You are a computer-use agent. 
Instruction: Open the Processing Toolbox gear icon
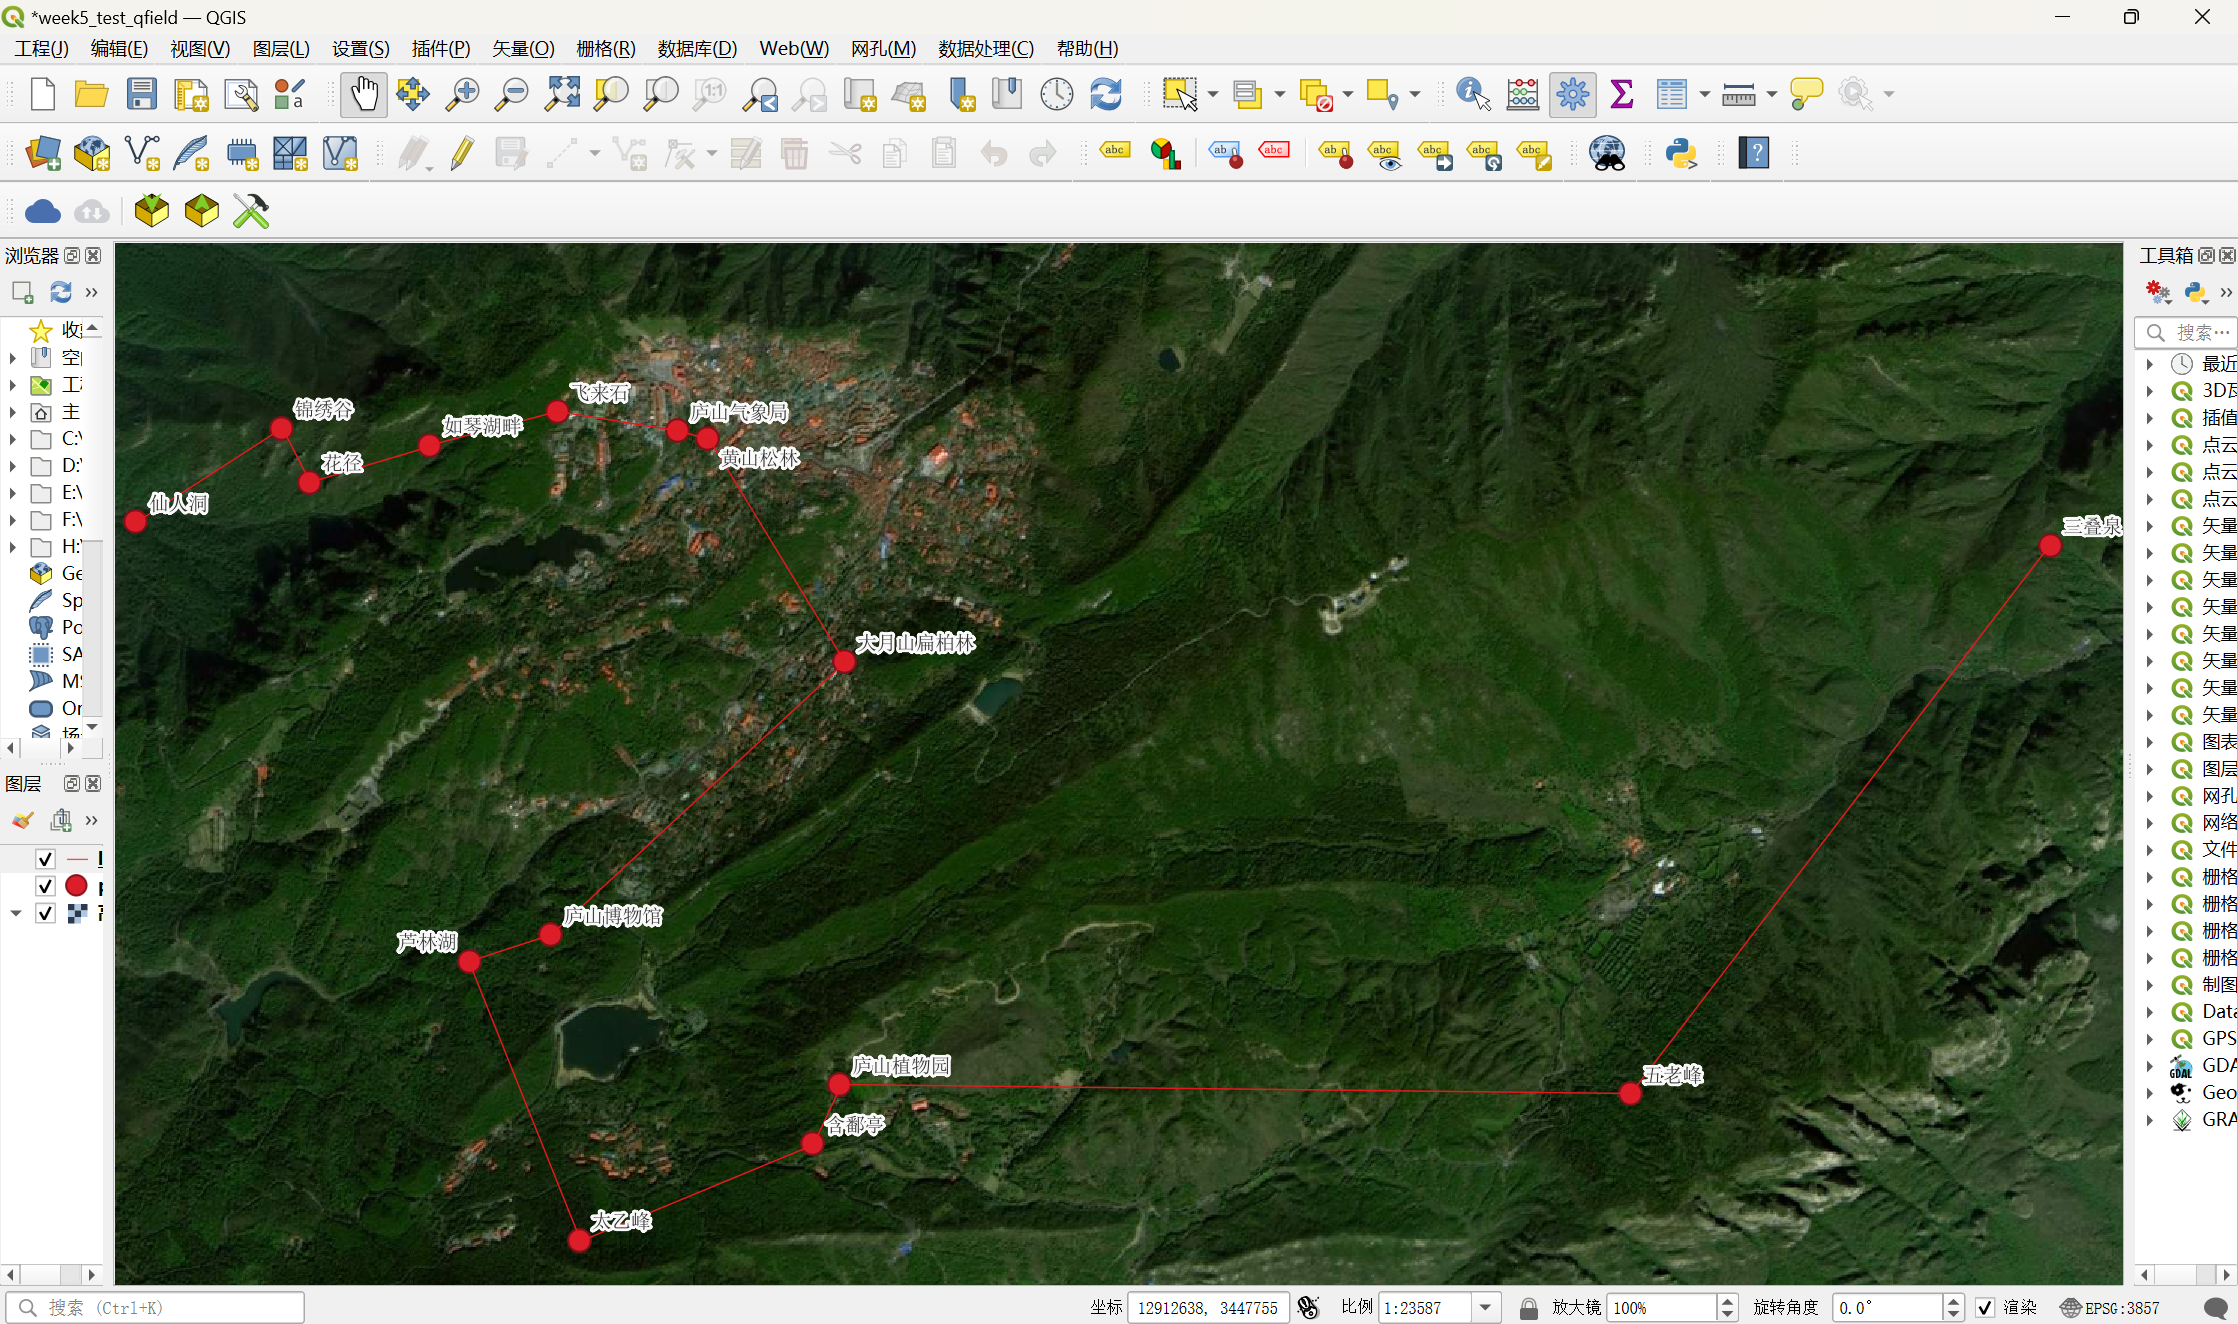(x=1572, y=94)
